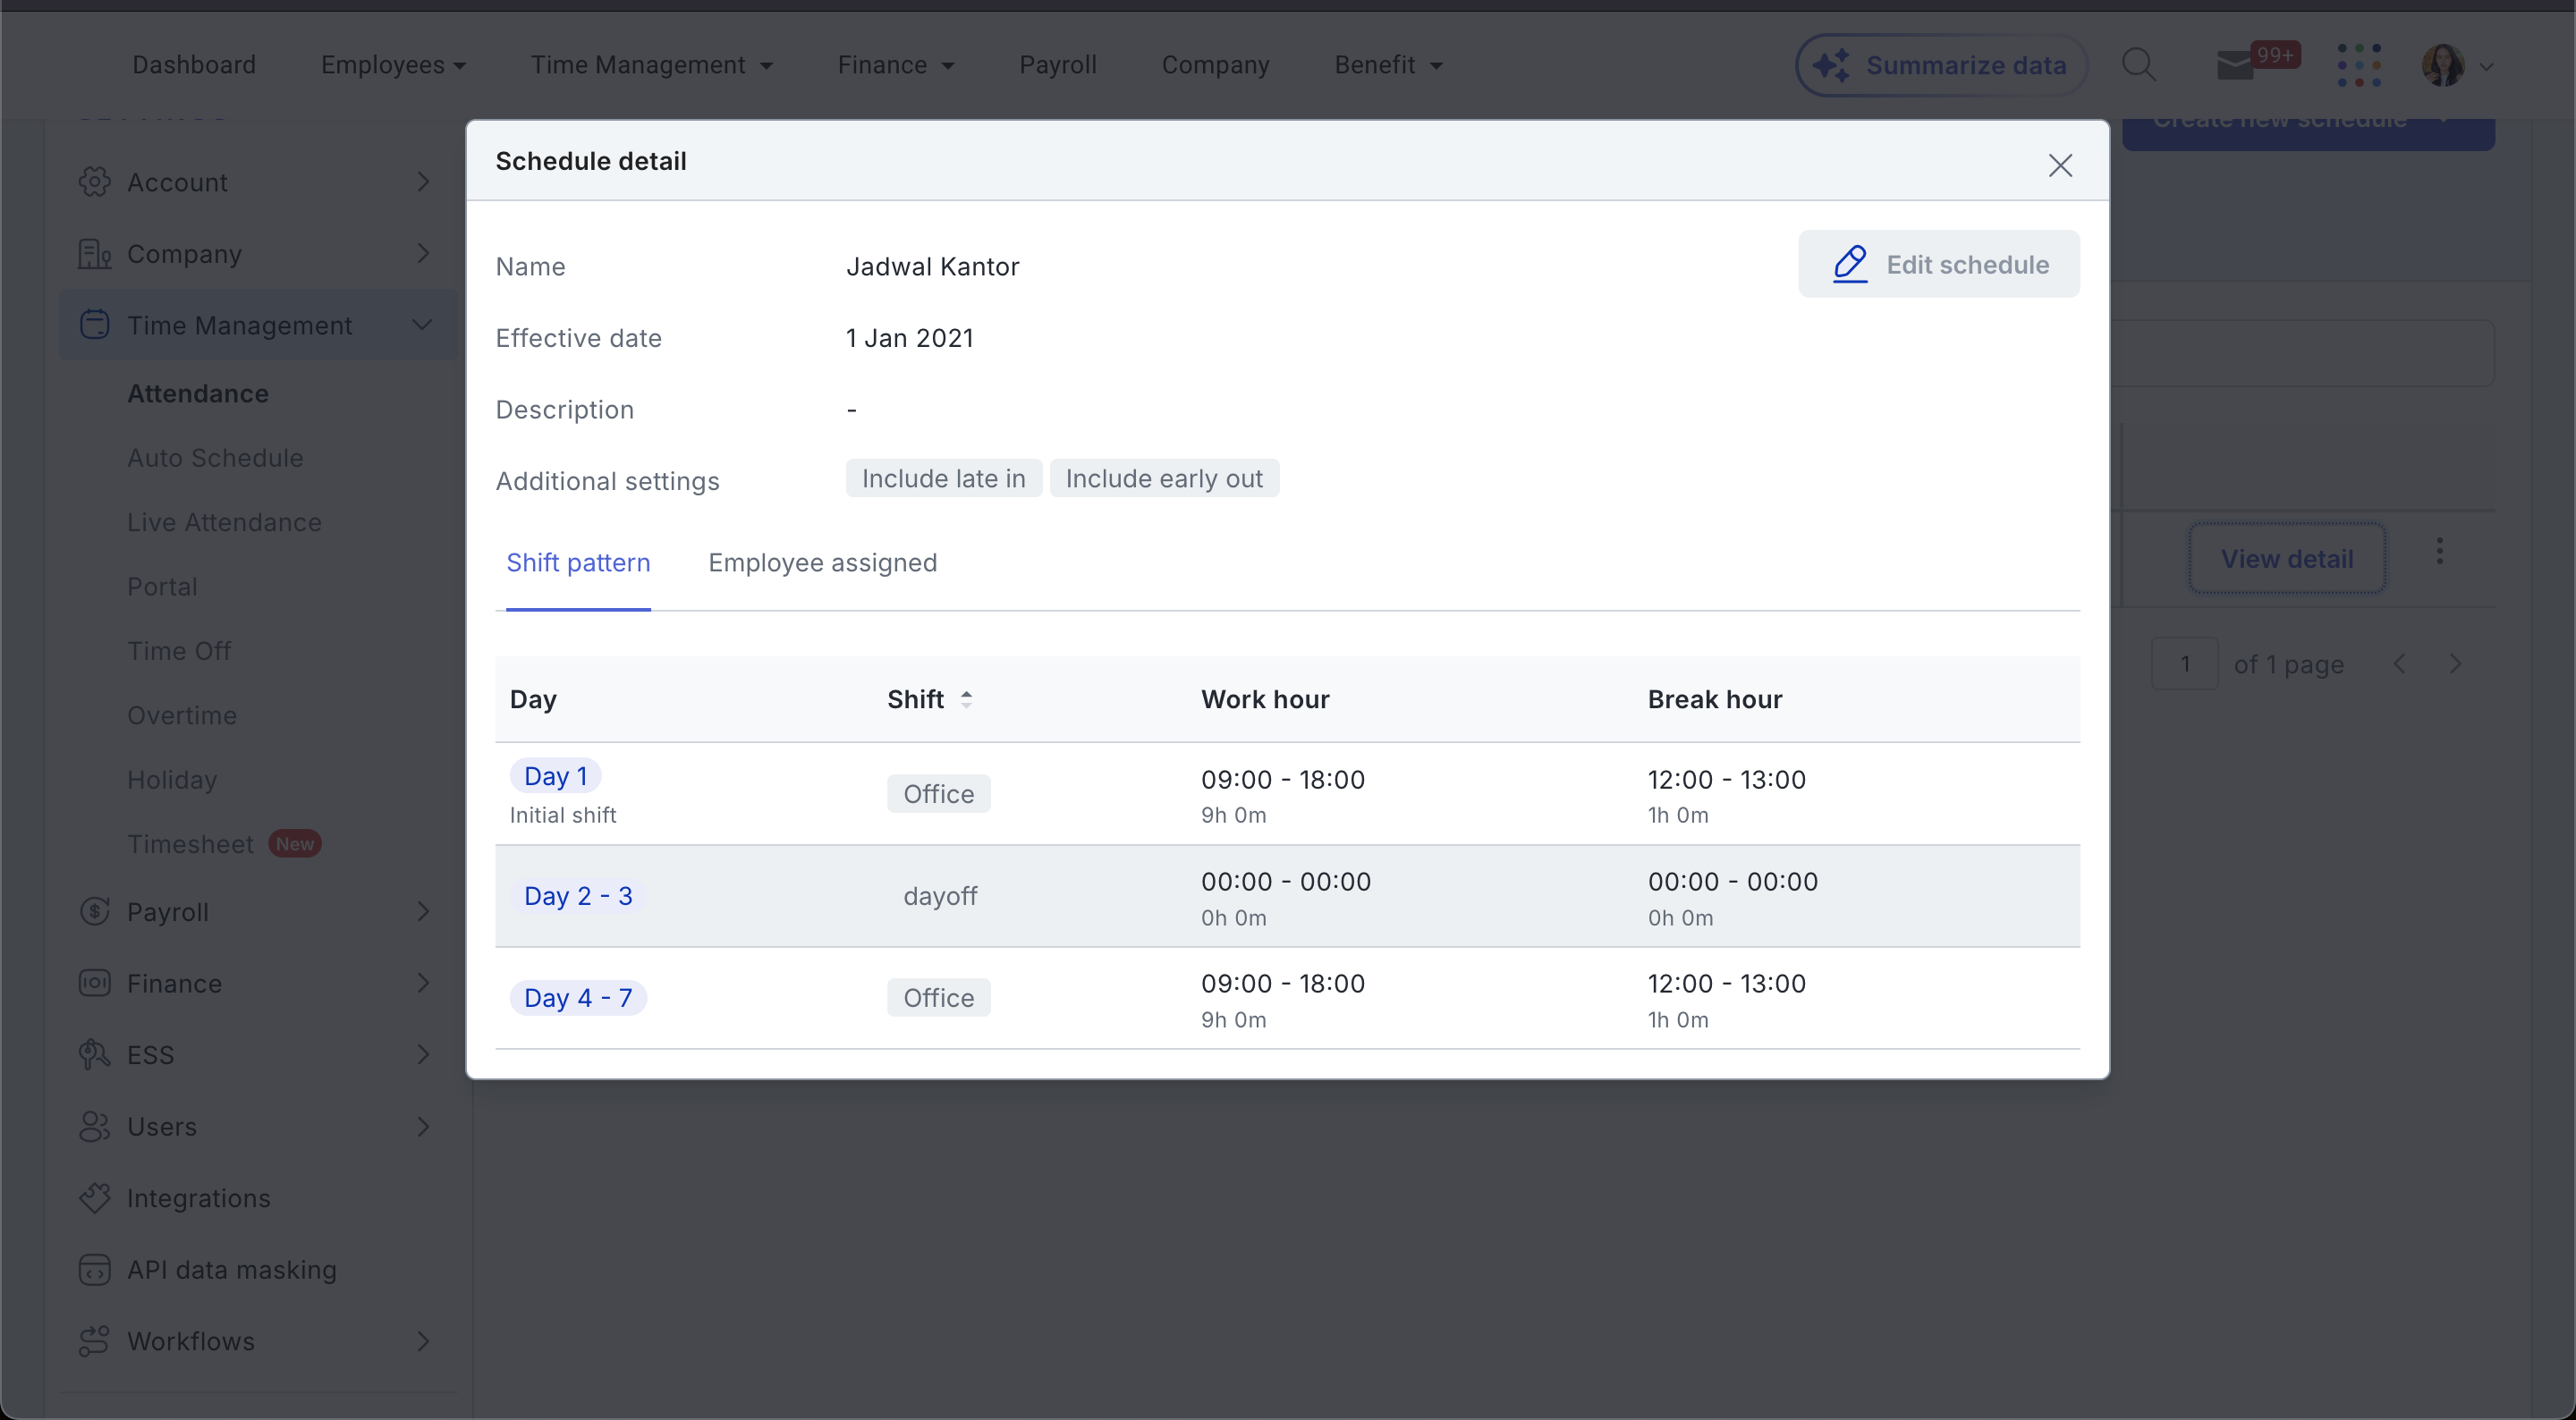Open the inbox mail icon

point(2234,66)
